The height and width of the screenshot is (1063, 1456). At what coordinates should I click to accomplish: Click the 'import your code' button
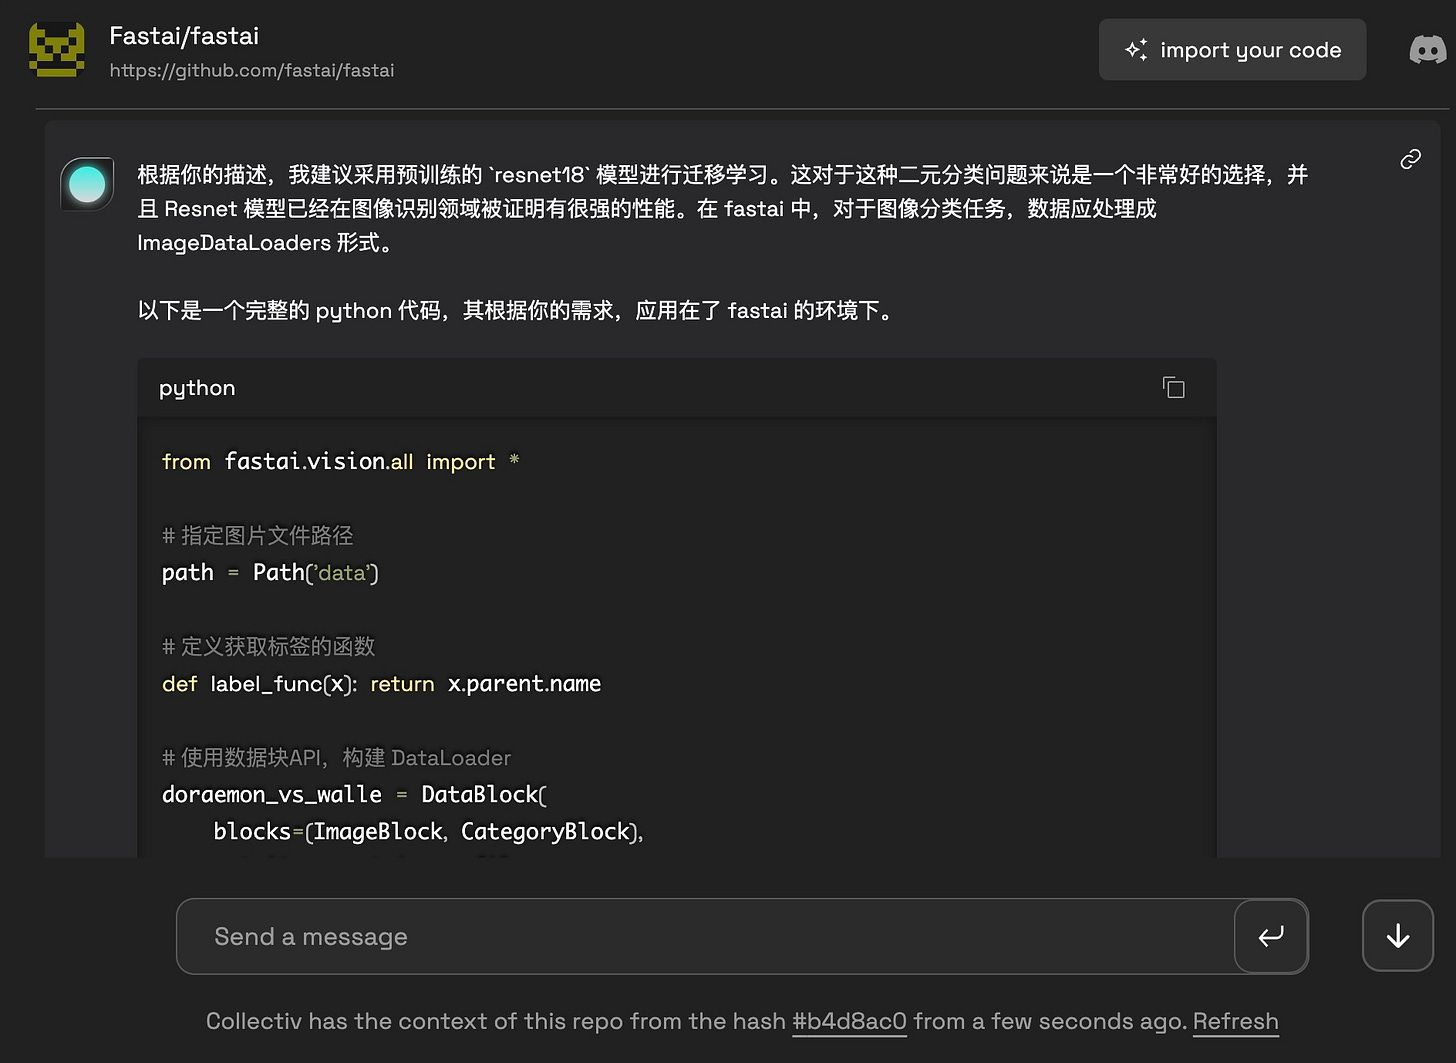pyautogui.click(x=1232, y=49)
